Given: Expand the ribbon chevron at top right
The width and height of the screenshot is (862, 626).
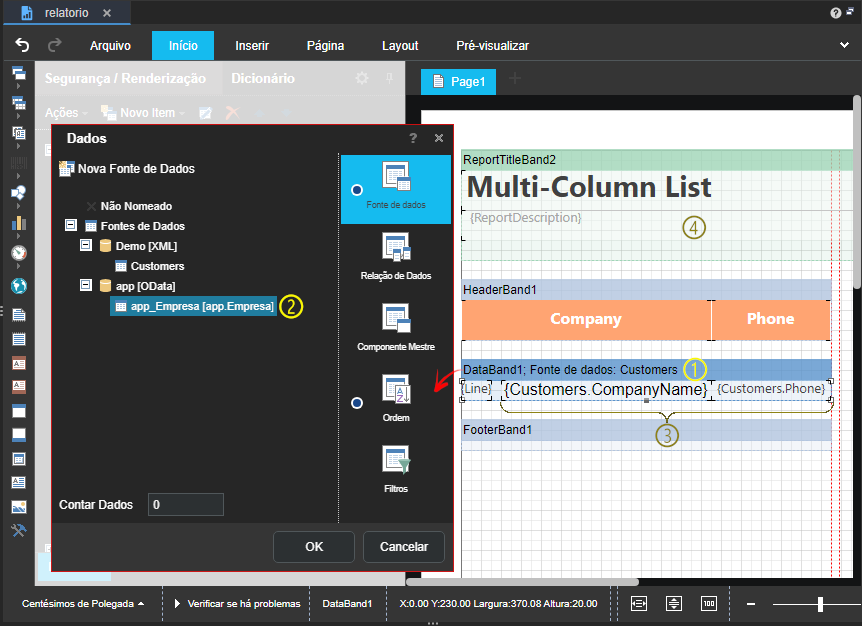Looking at the screenshot, I should click(844, 45).
